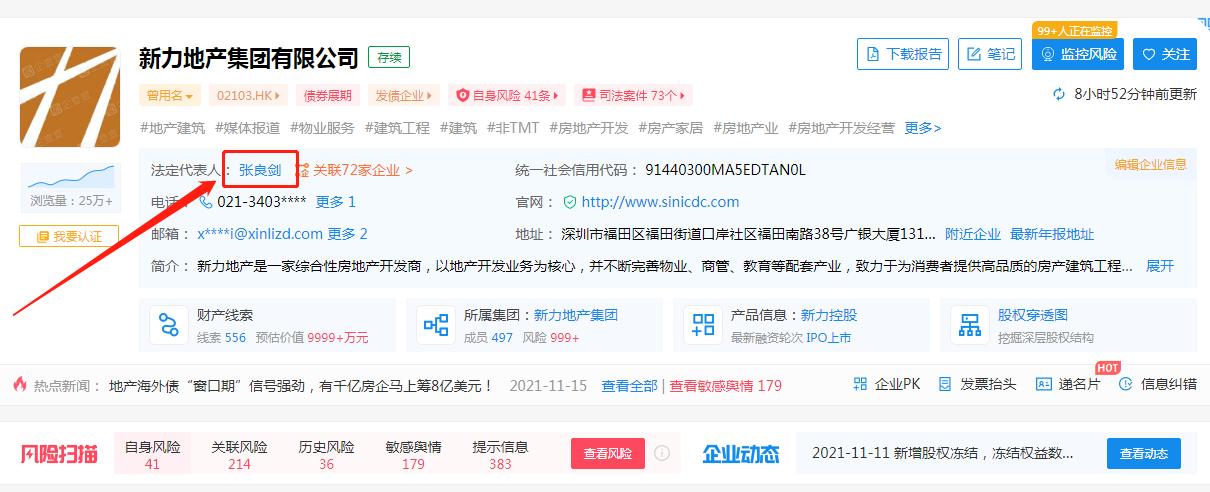Screen dimensions: 1210x492
Task: Click the #物业服务 hashtag
Action: [322, 128]
